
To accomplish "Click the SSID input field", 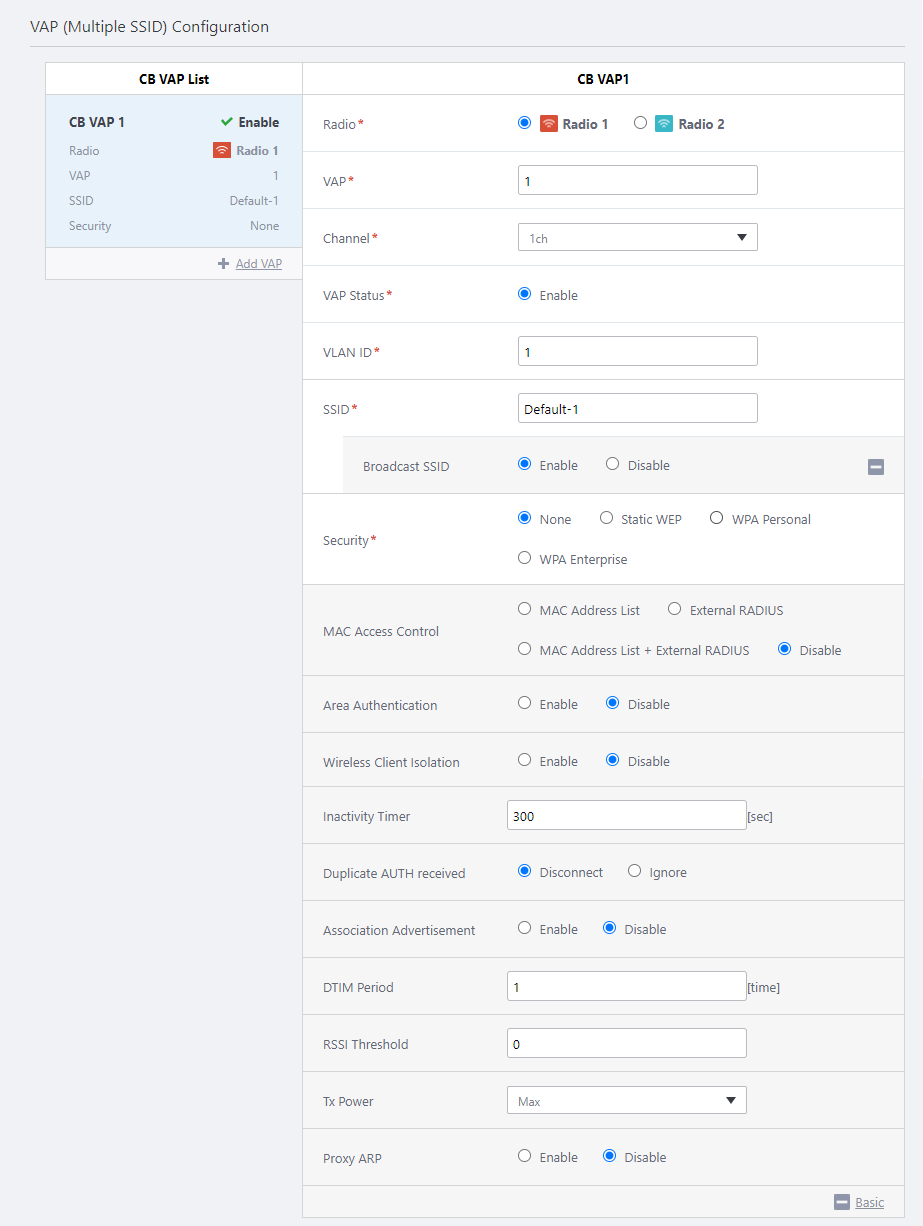I will pos(638,408).
